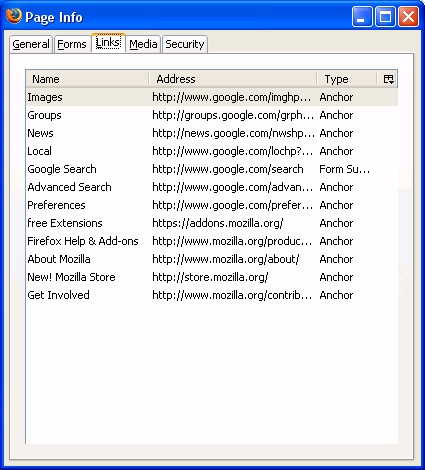Click the news.google.com address cell
This screenshot has height=470, width=425.
pyautogui.click(x=233, y=133)
